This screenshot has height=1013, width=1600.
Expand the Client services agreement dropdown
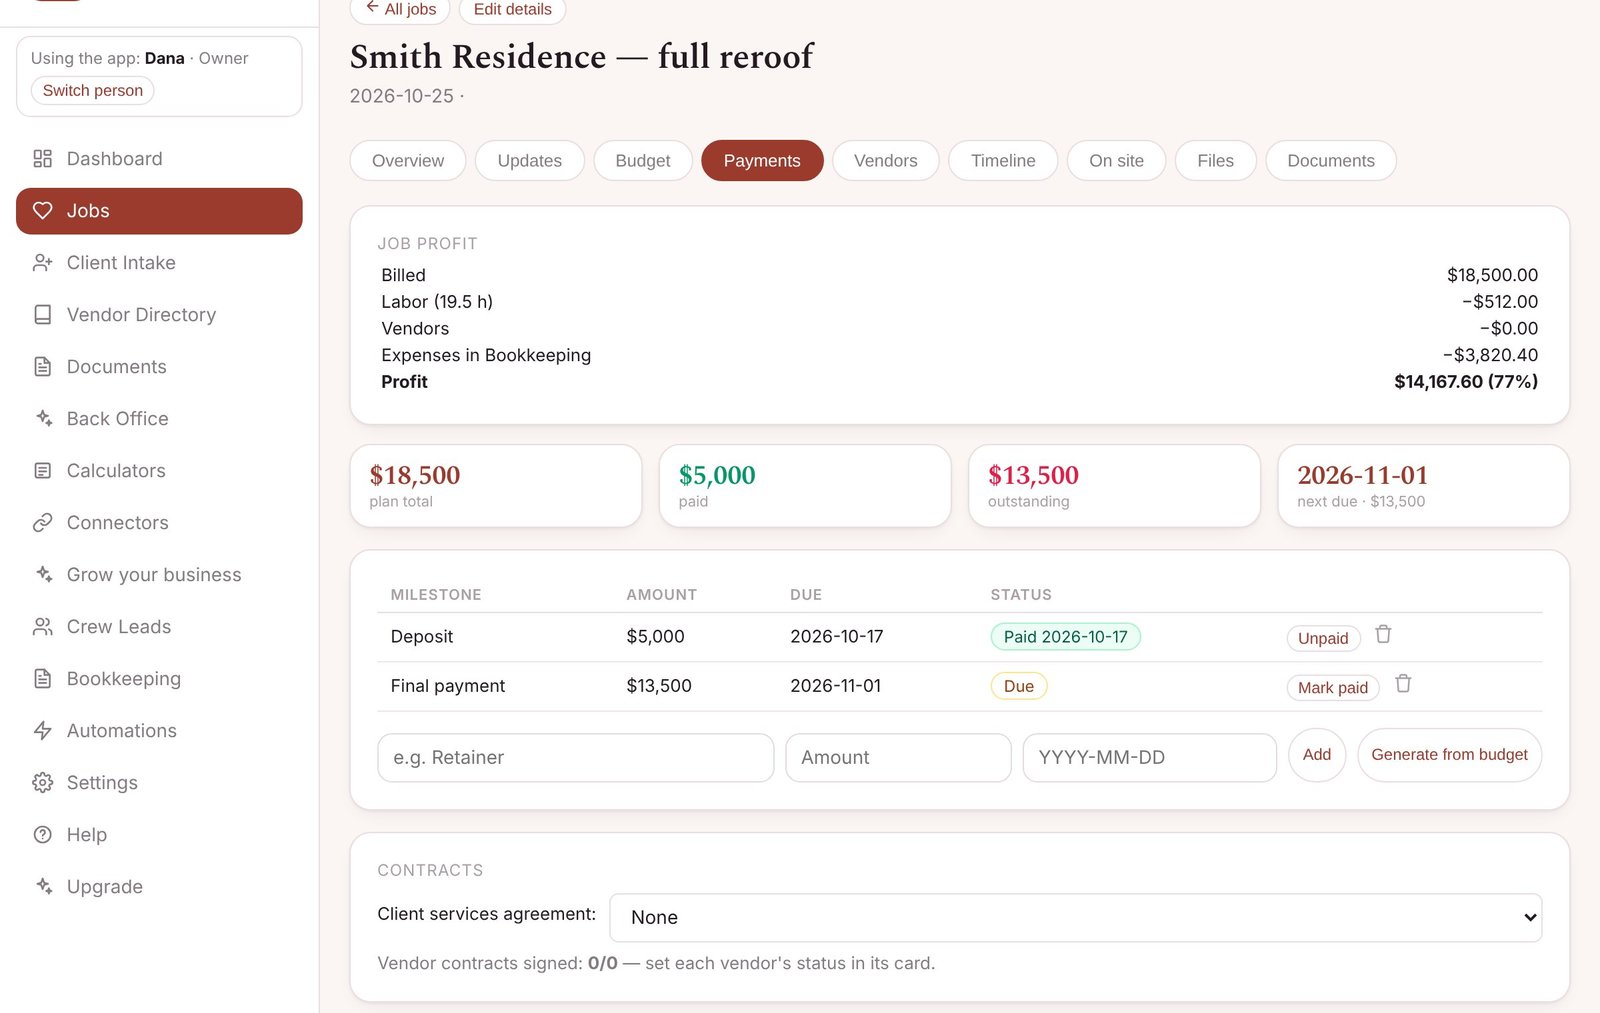point(1075,918)
